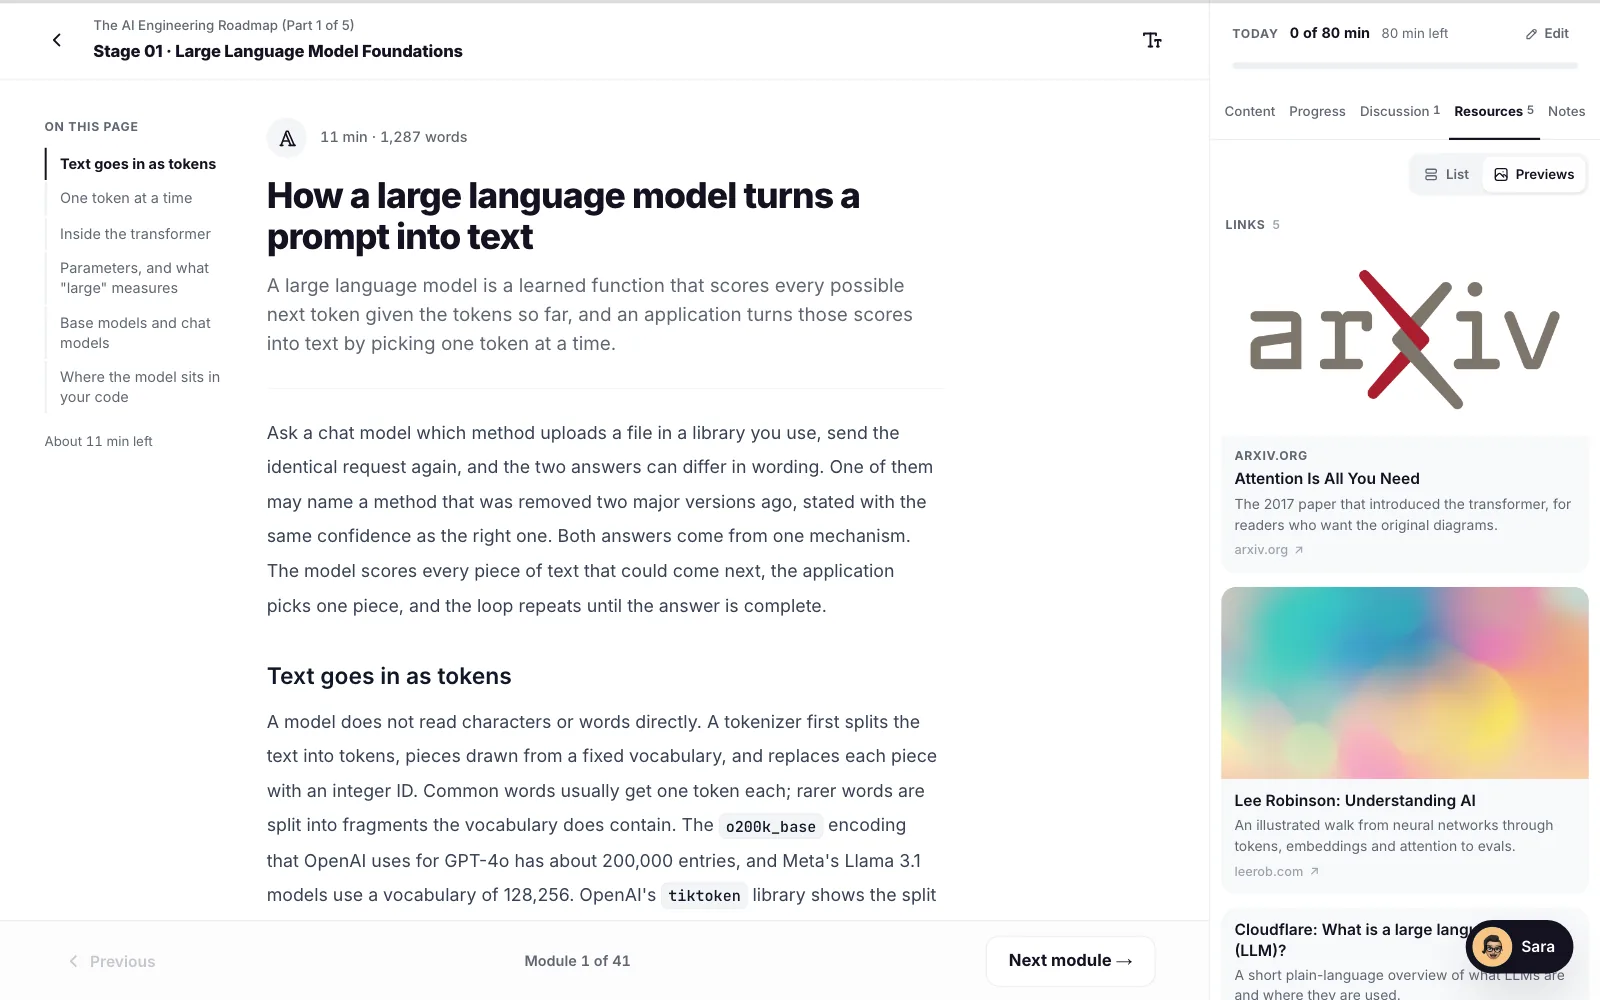
Task: Jump to One token at a time section
Action: 126,198
